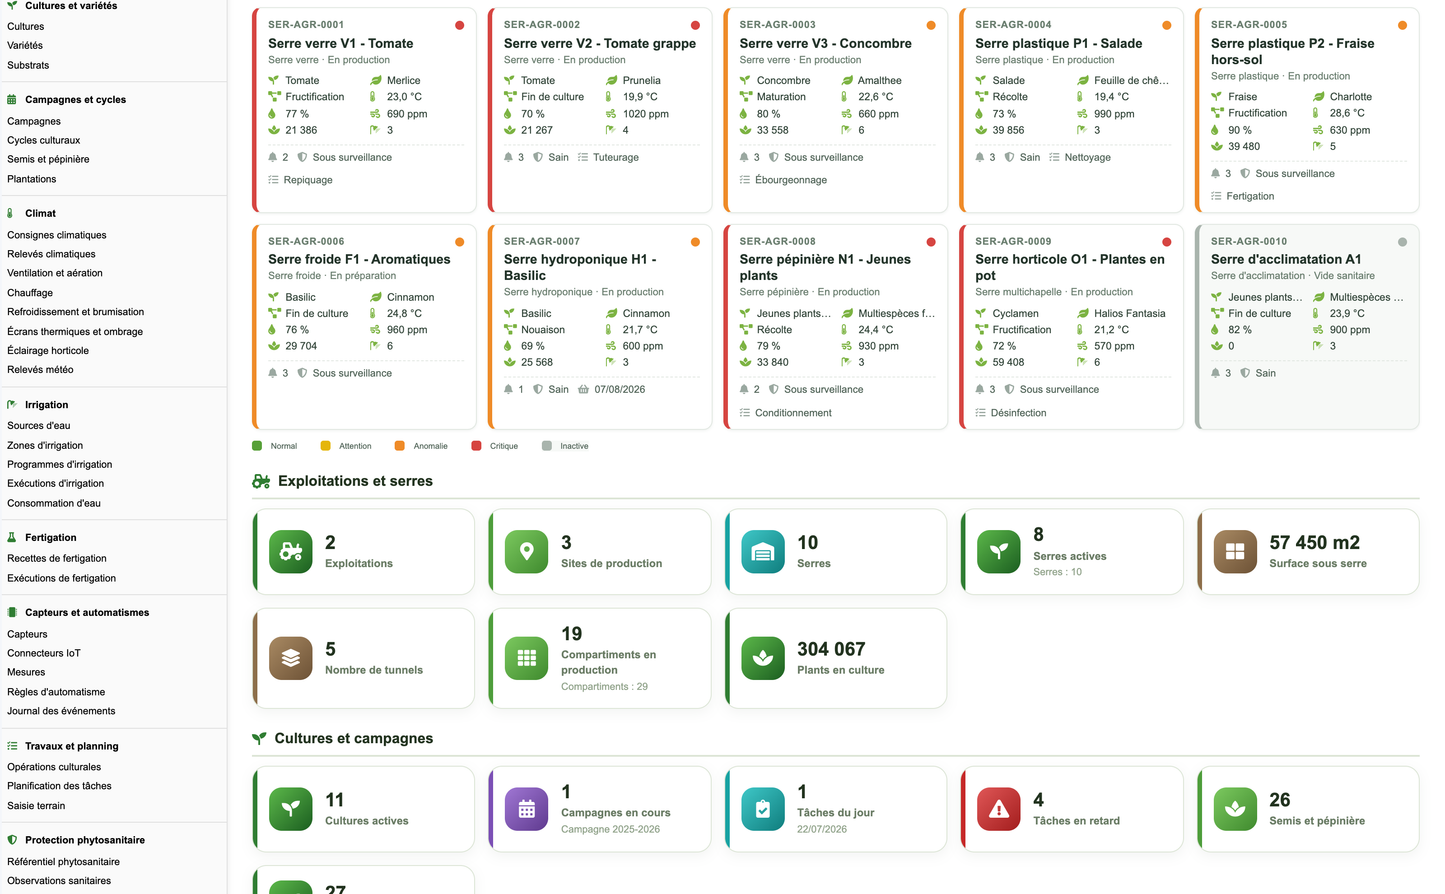Image resolution: width=1445 pixels, height=894 pixels.
Task: Open the 304 067 Plants en culture card
Action: [835, 658]
